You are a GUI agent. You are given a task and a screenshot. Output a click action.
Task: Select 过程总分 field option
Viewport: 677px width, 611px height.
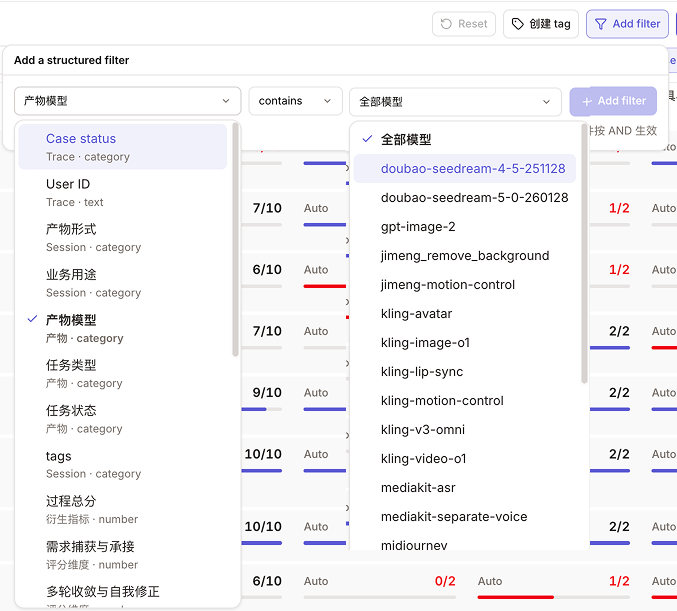(123, 510)
